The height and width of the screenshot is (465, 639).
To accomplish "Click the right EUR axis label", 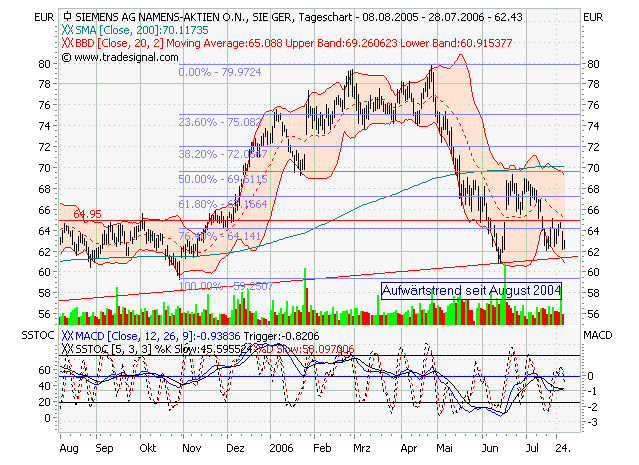I will [x=593, y=17].
